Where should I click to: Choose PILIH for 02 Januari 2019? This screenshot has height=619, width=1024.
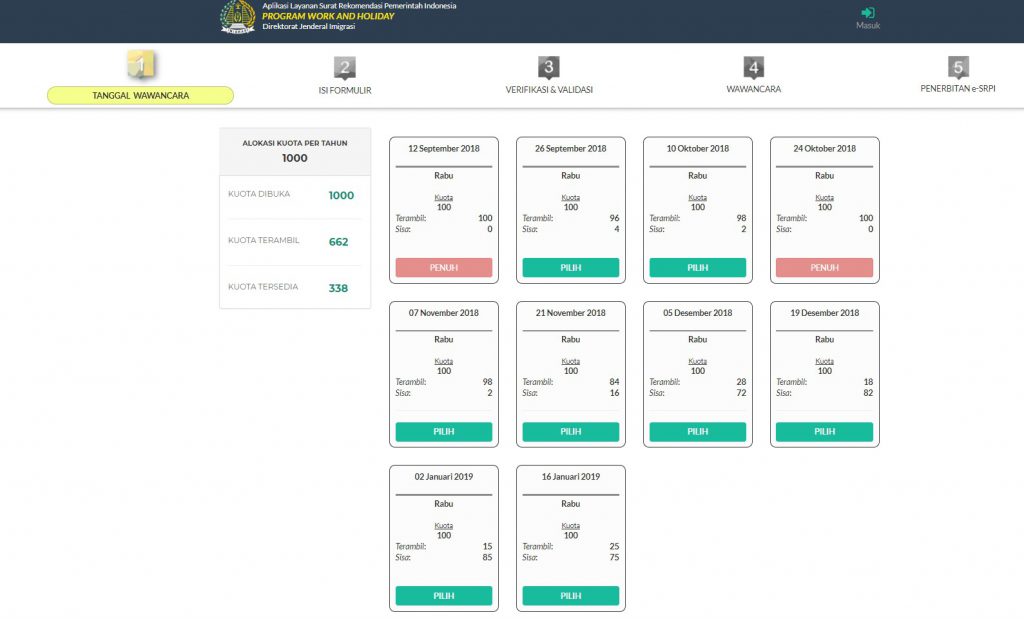(444, 595)
